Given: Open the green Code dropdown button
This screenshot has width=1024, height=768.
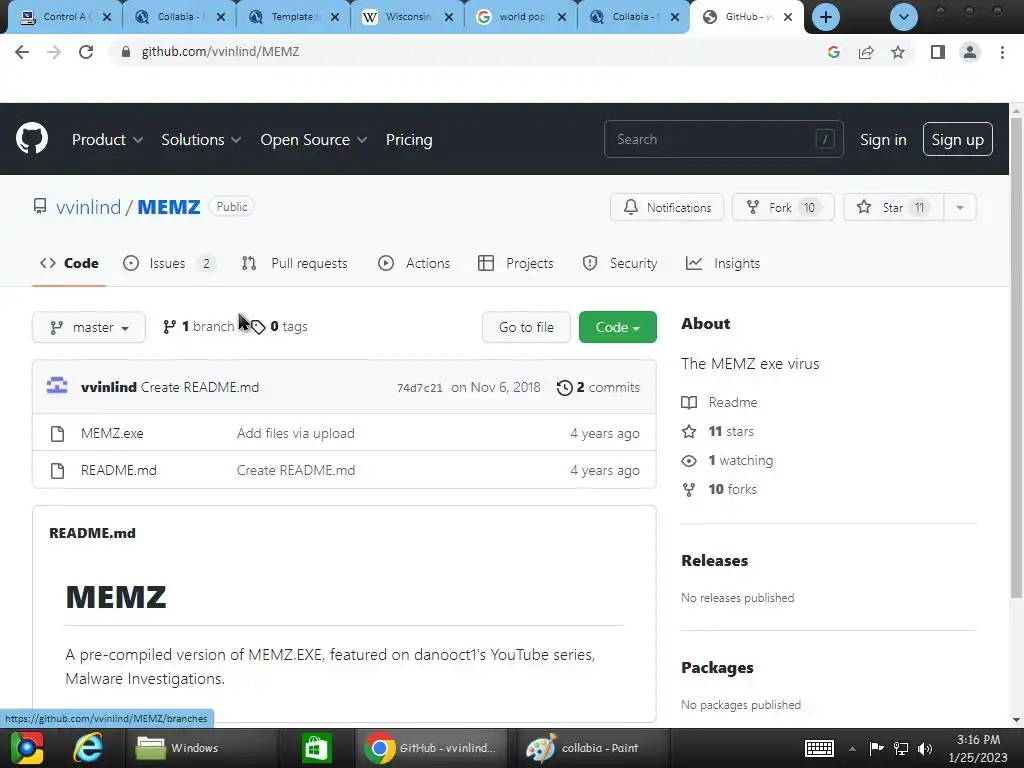Looking at the screenshot, I should [x=617, y=327].
